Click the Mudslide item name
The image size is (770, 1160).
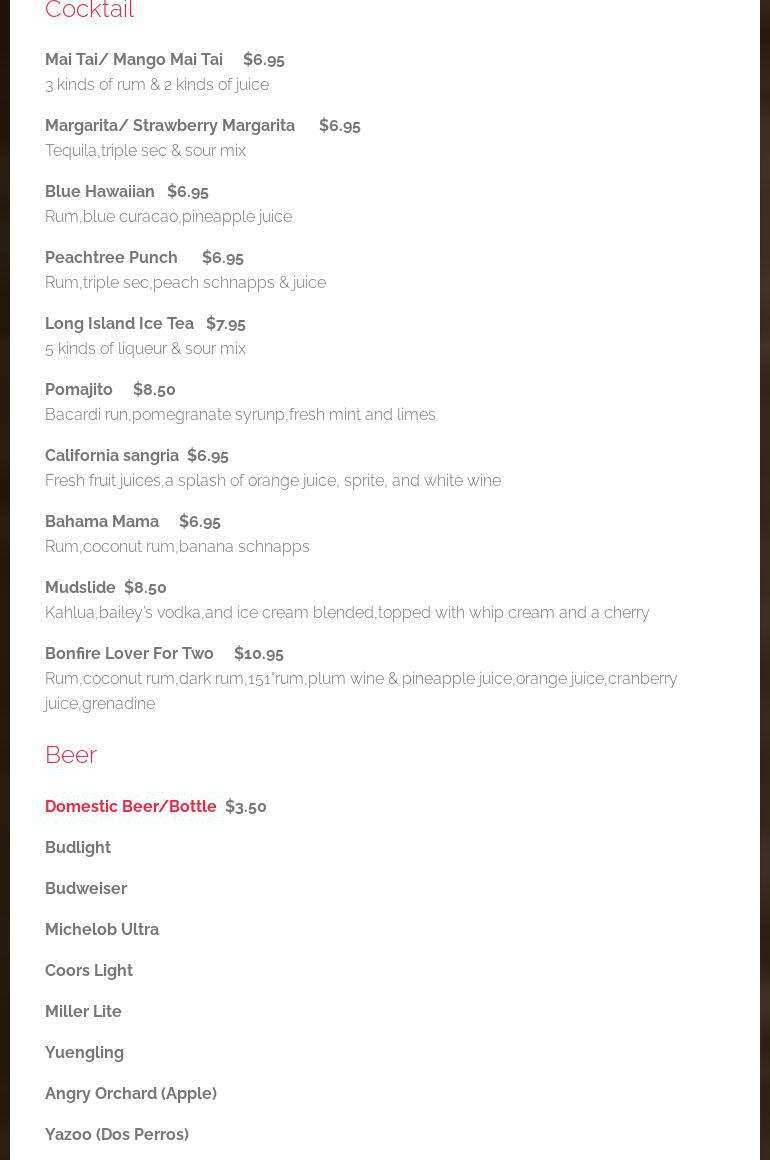pyautogui.click(x=80, y=587)
